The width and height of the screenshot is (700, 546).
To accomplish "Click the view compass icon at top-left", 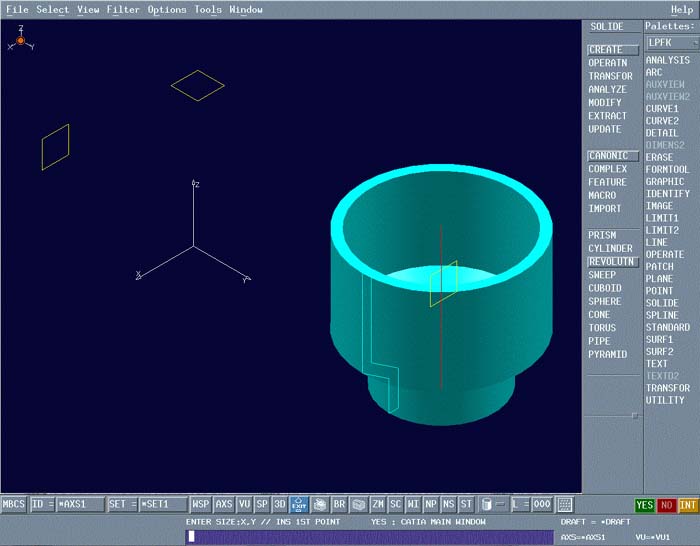I will click(20, 40).
